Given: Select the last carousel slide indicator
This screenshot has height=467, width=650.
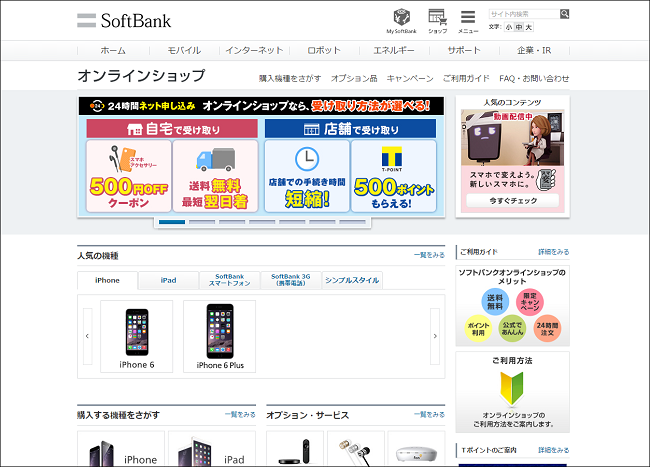Looking at the screenshot, I should [x=352, y=222].
